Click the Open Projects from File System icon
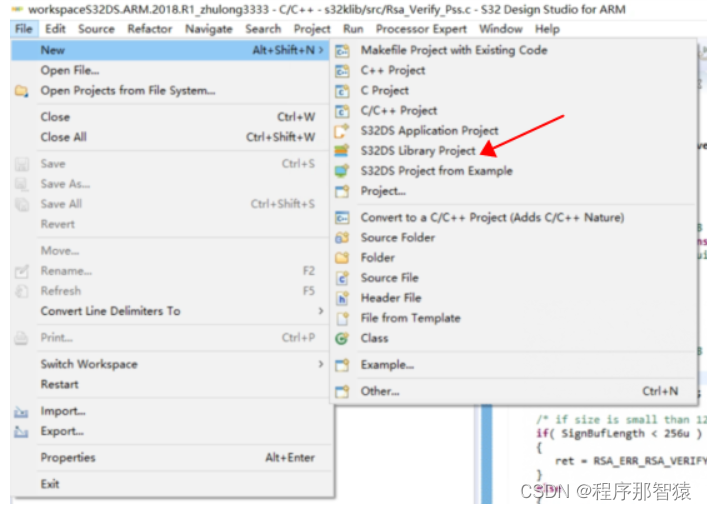 click(21, 91)
